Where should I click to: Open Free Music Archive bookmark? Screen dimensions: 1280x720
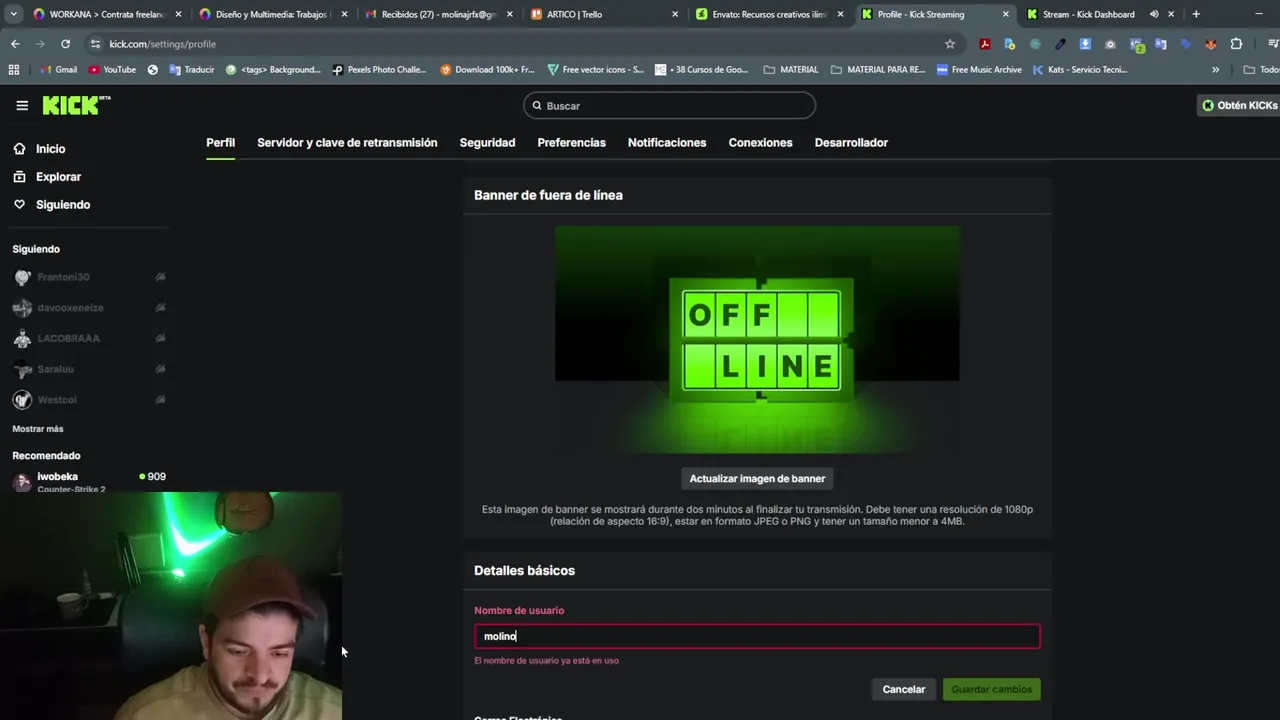click(x=979, y=70)
